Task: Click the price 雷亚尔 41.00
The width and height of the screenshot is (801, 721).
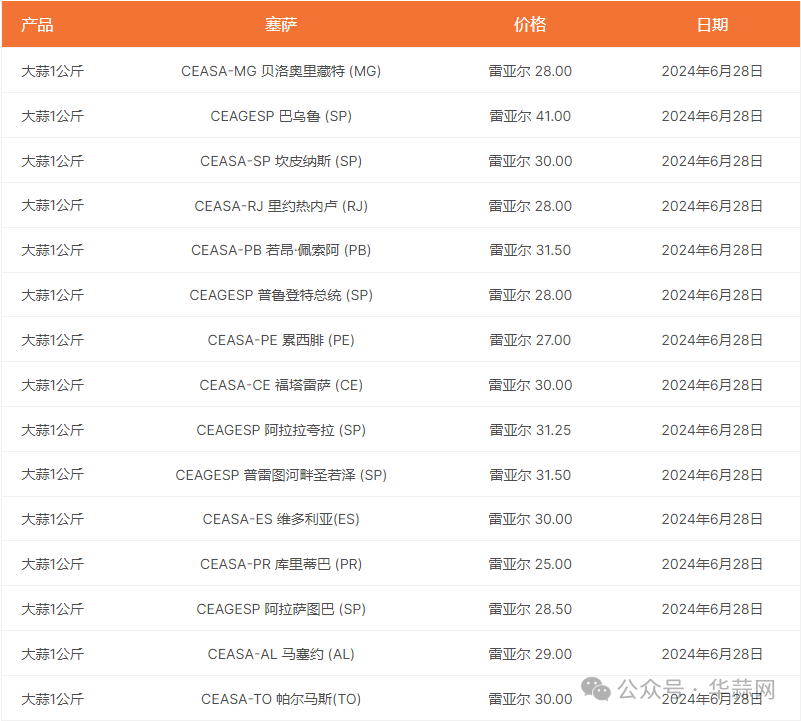Action: [x=530, y=116]
